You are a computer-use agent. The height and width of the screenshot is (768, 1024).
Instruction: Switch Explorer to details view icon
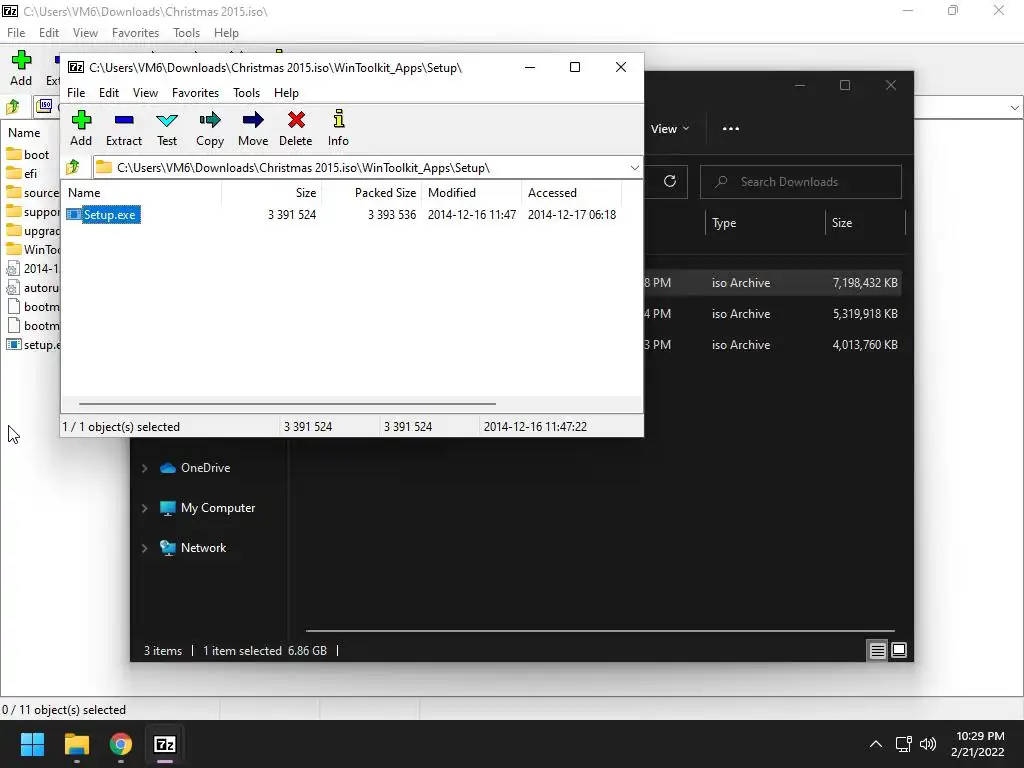coord(877,650)
